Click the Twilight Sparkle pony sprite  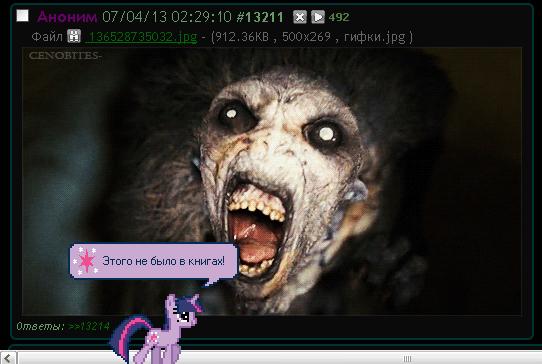156,328
